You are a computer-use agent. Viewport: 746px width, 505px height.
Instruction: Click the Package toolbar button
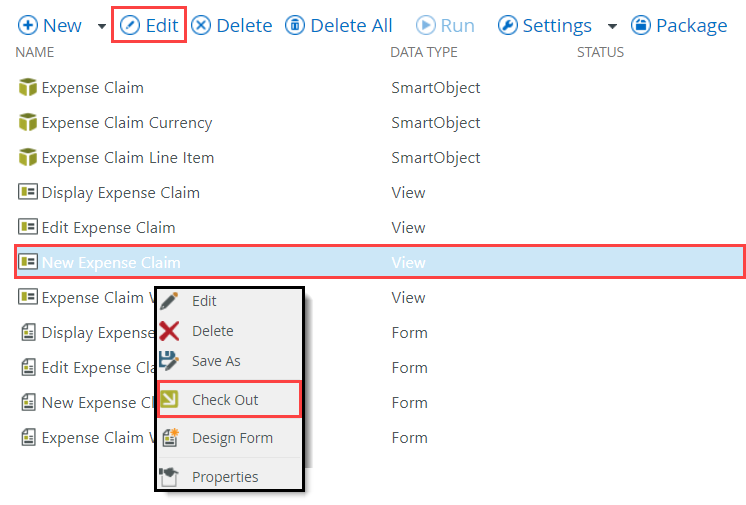tap(679, 26)
